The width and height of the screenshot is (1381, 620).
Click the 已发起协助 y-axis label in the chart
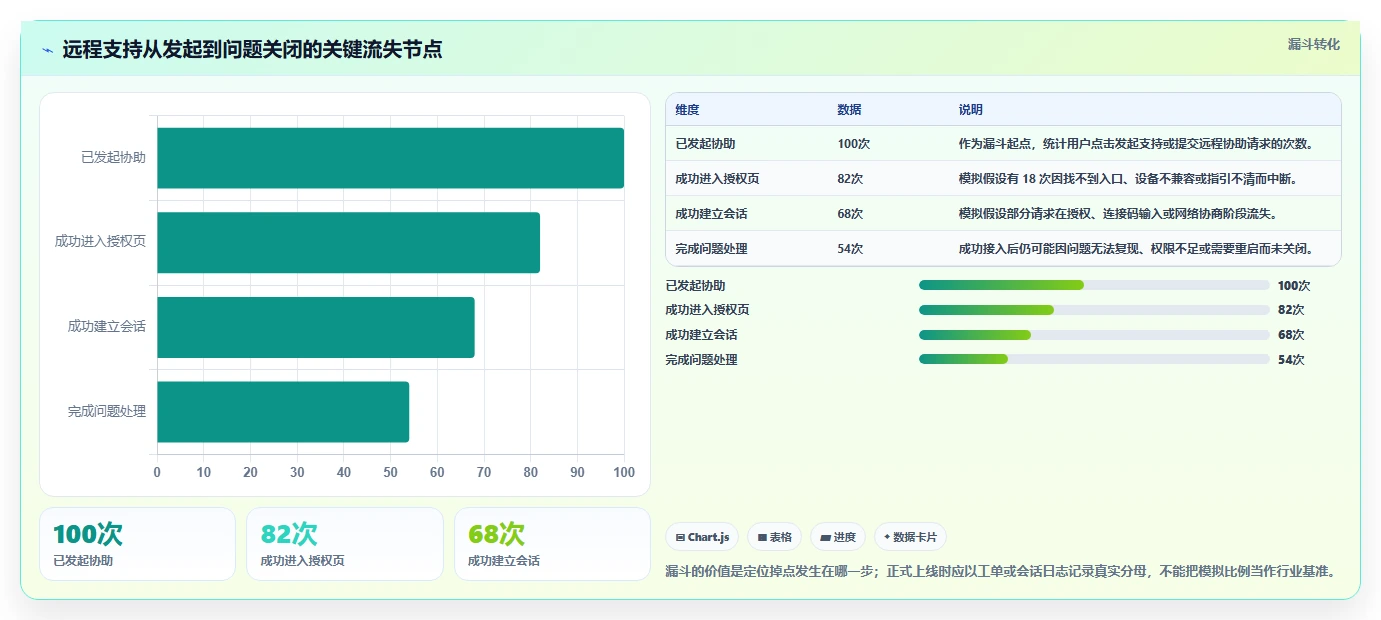pyautogui.click(x=113, y=158)
